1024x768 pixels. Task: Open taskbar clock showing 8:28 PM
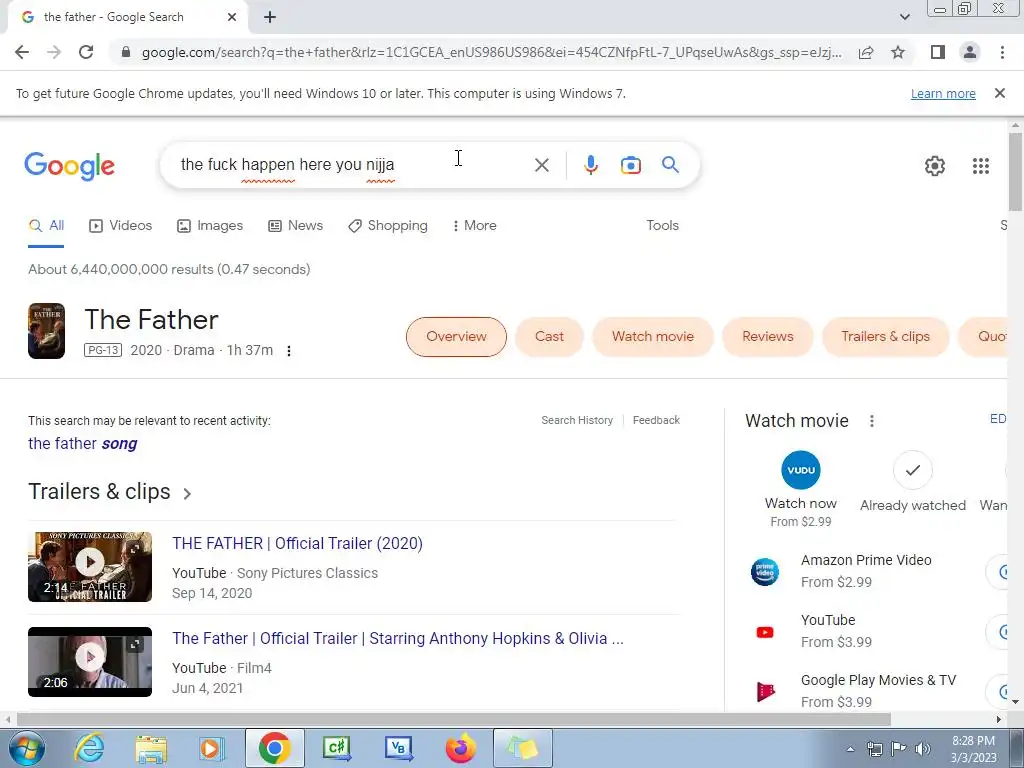click(973, 749)
